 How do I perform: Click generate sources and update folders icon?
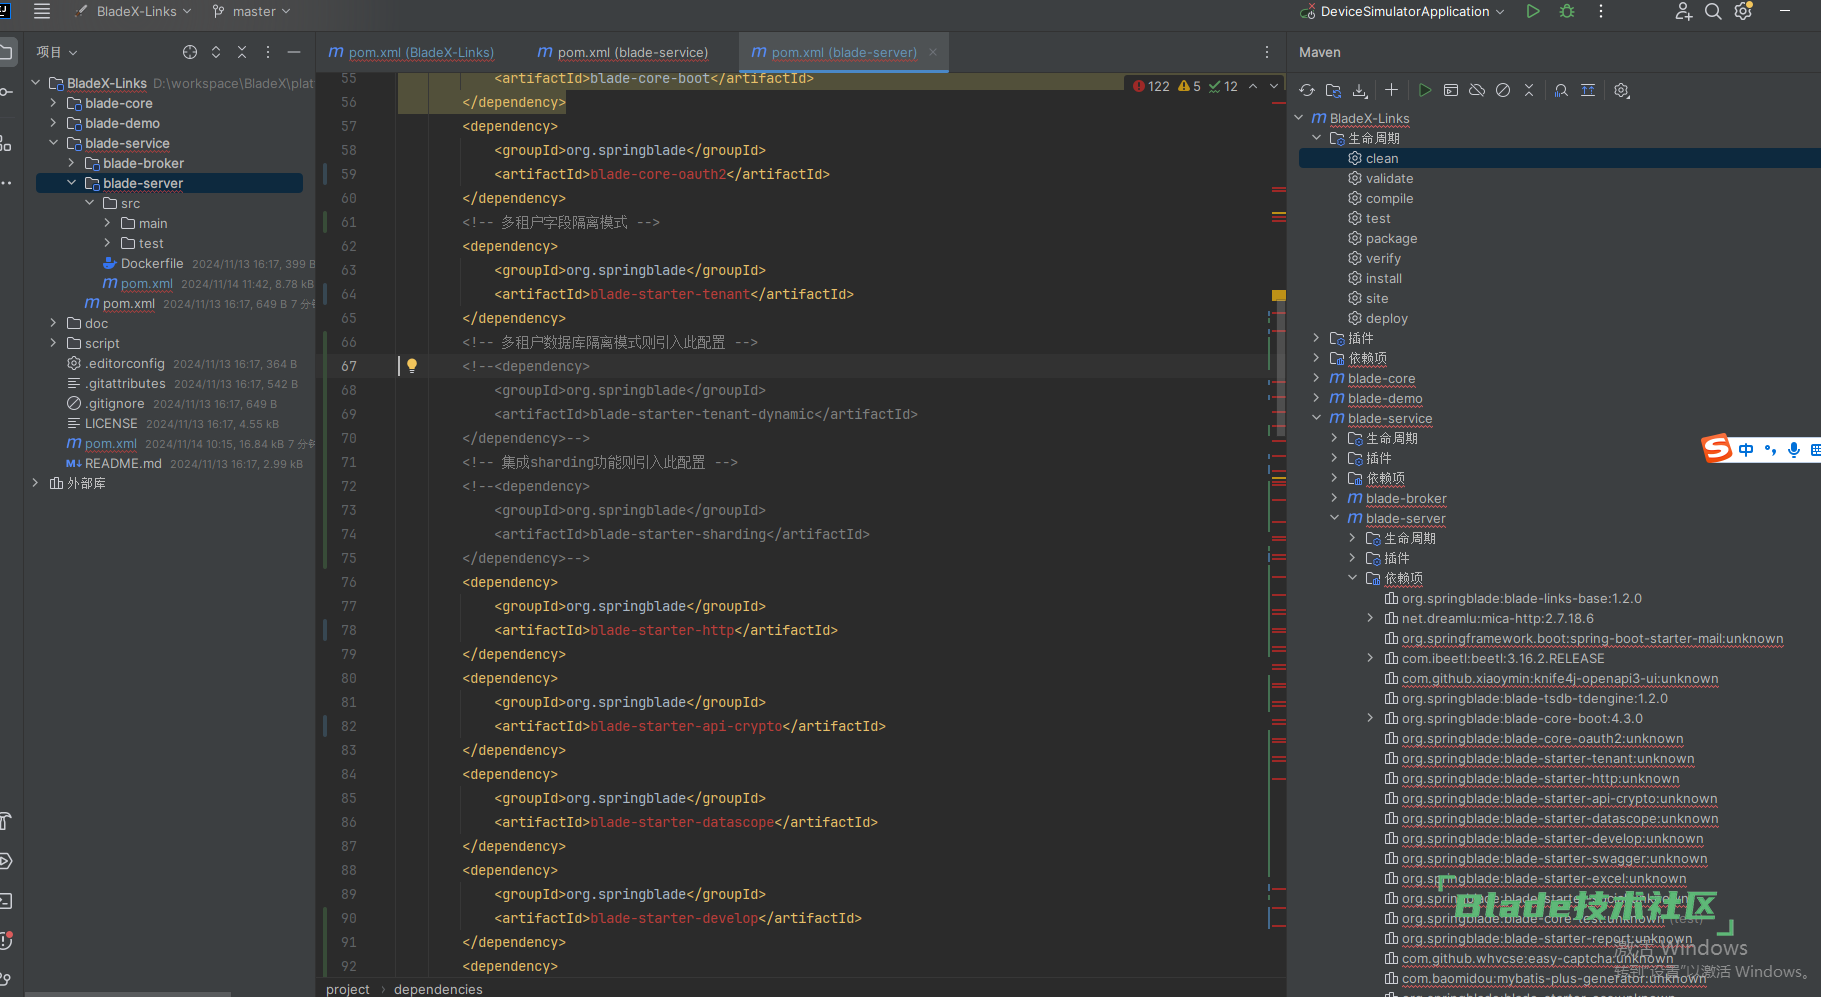pos(1333,90)
